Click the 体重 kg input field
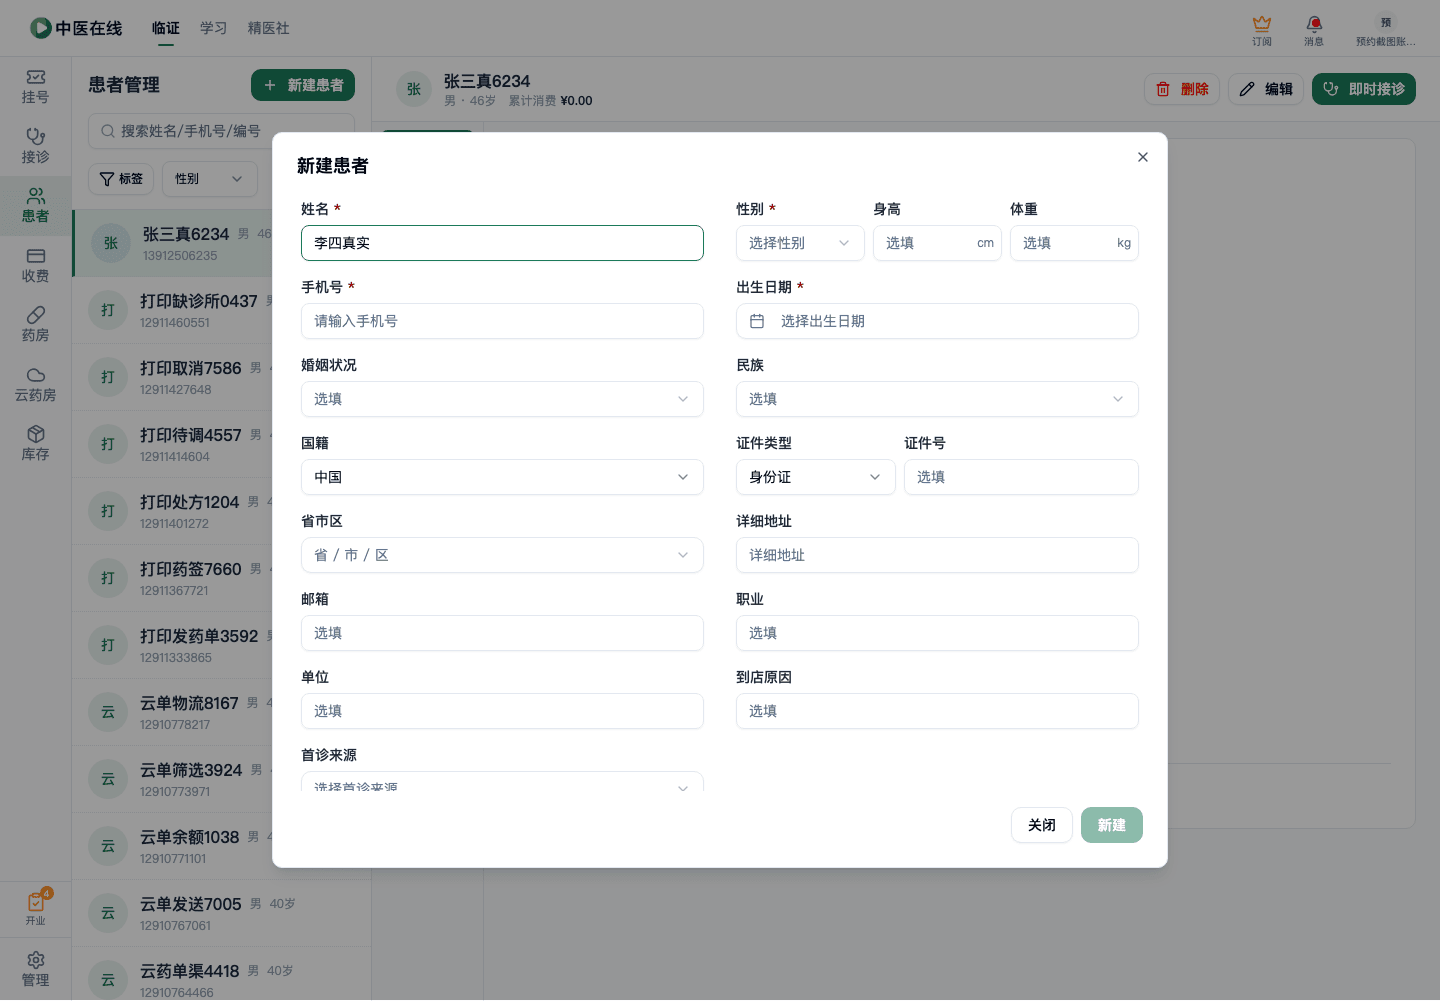The width and height of the screenshot is (1440, 1001). click(1074, 243)
